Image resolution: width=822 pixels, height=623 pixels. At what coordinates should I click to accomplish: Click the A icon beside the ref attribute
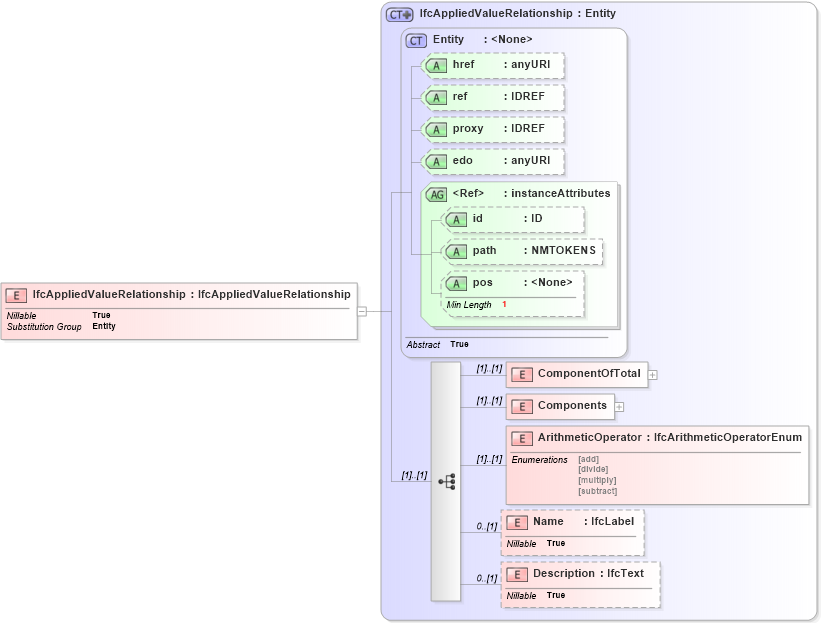coord(437,97)
